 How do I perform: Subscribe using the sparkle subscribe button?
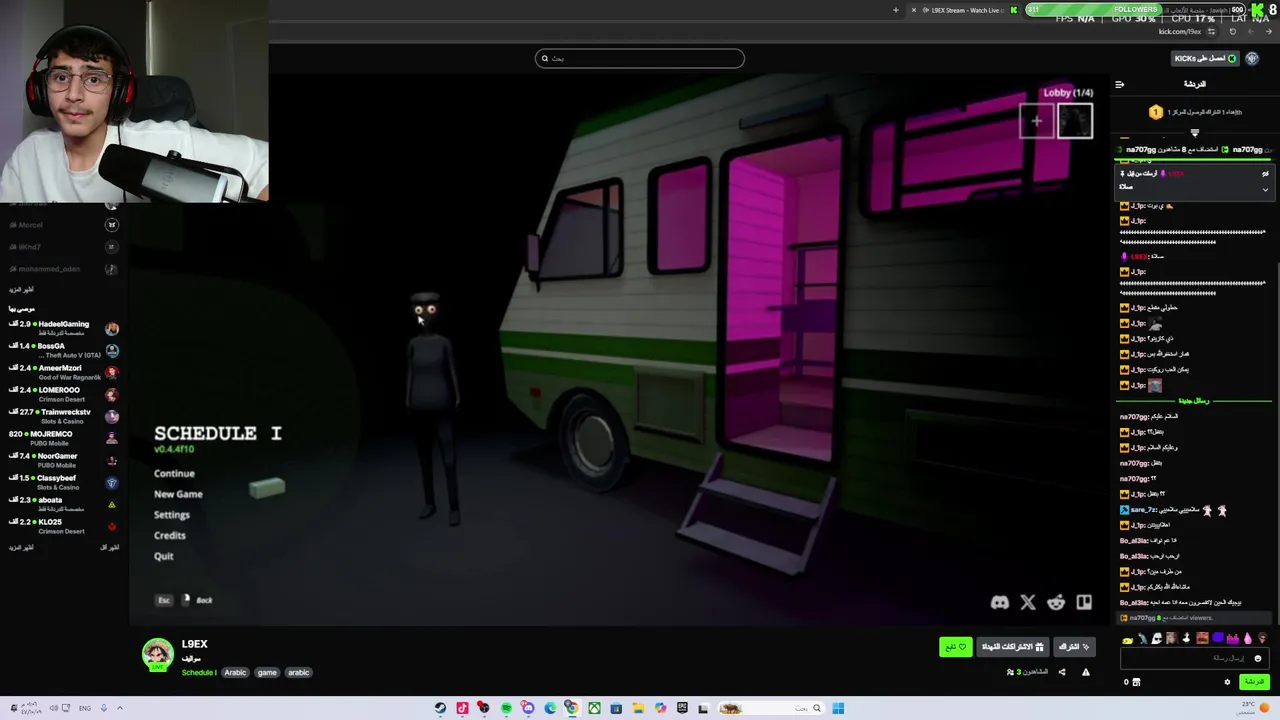coord(1074,647)
